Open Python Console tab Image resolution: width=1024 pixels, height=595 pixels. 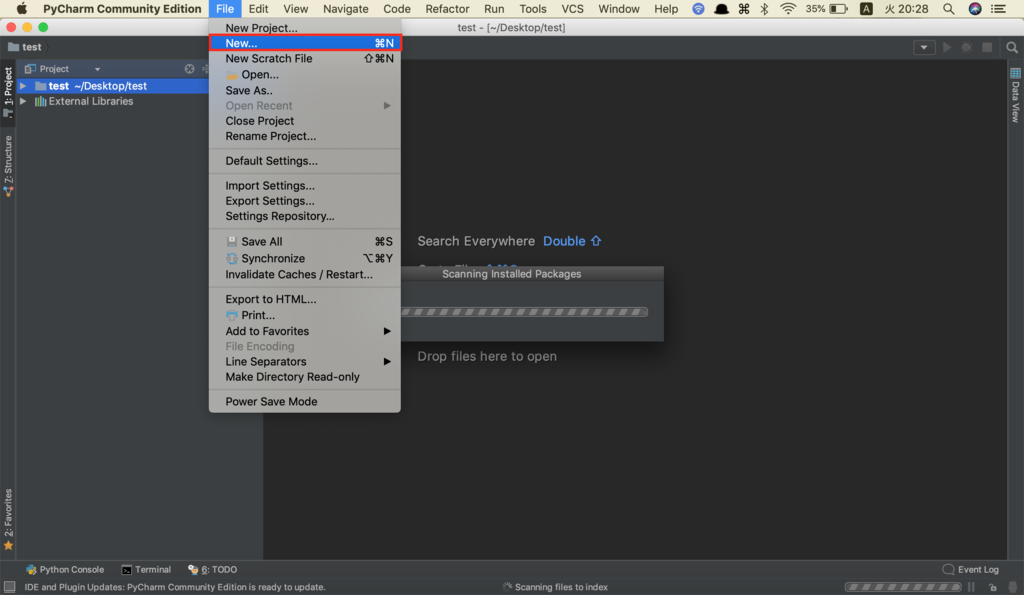[65, 570]
